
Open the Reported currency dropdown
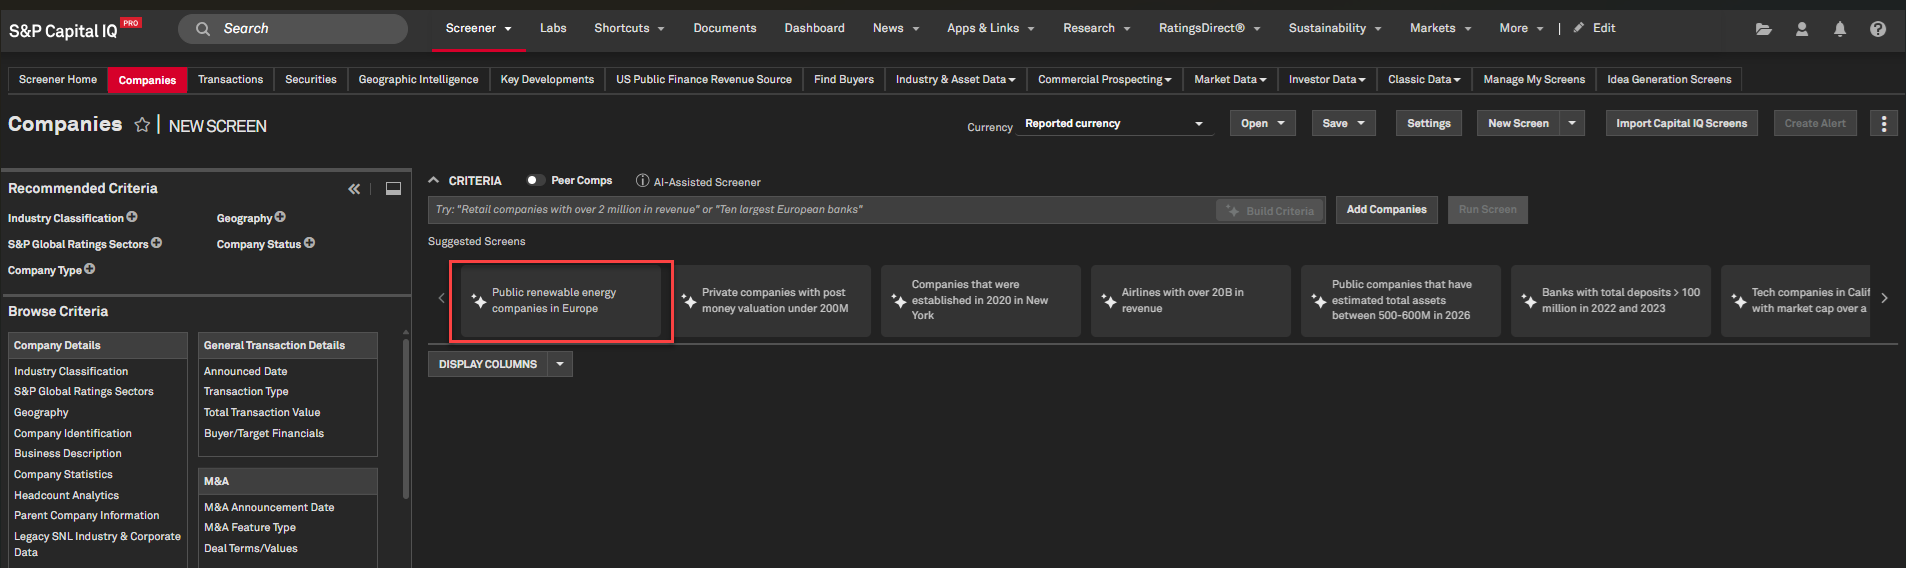tap(1114, 124)
